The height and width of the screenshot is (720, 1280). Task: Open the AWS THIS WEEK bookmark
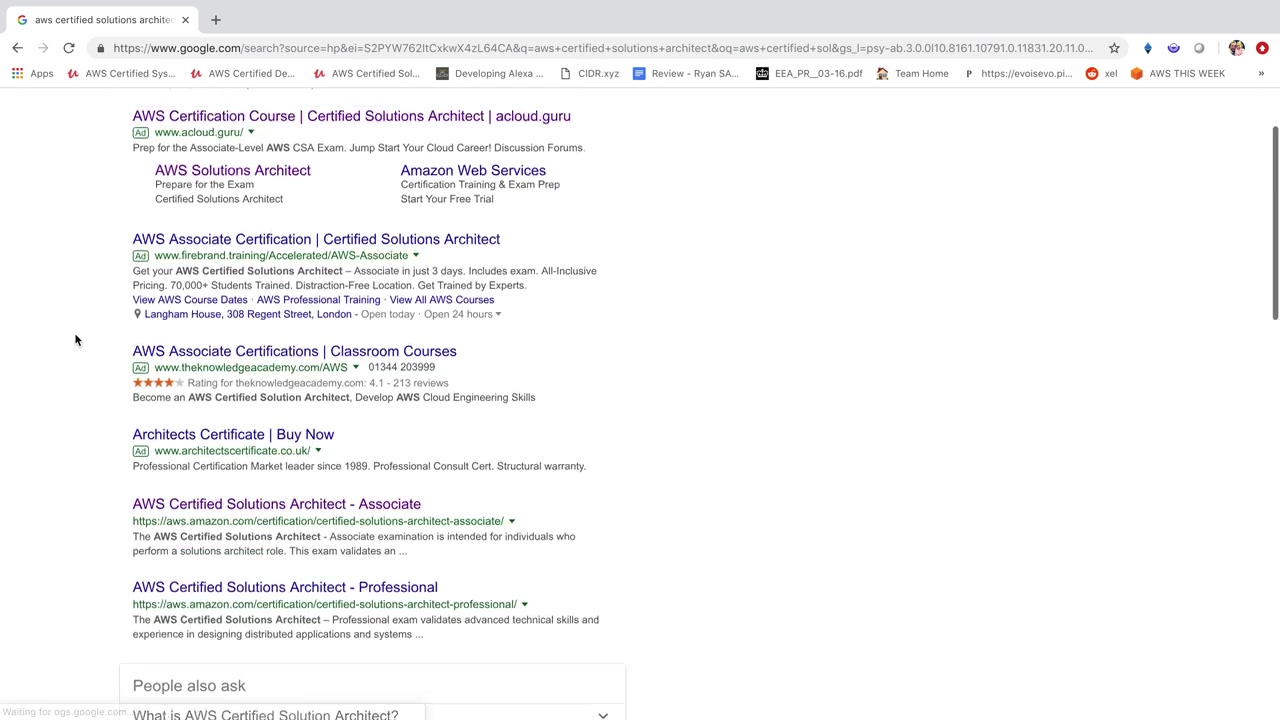point(1177,73)
